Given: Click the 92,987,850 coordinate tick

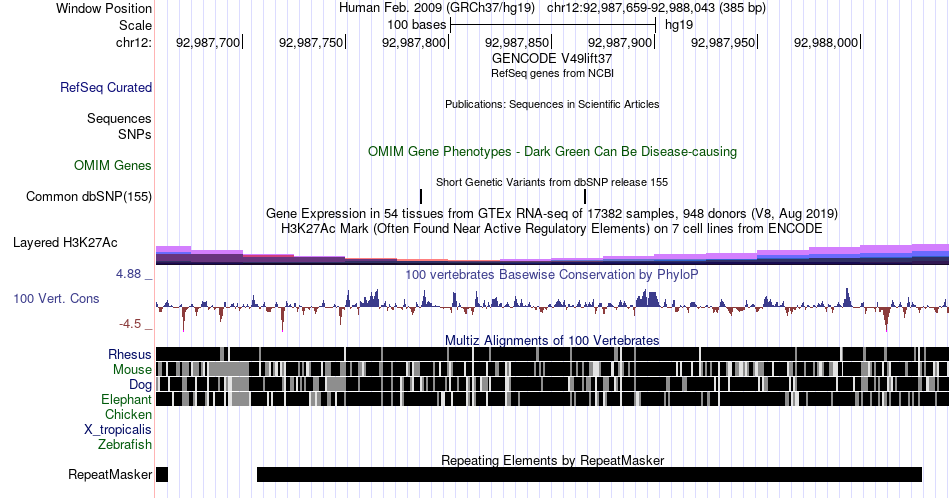Looking at the screenshot, I should [519, 42].
